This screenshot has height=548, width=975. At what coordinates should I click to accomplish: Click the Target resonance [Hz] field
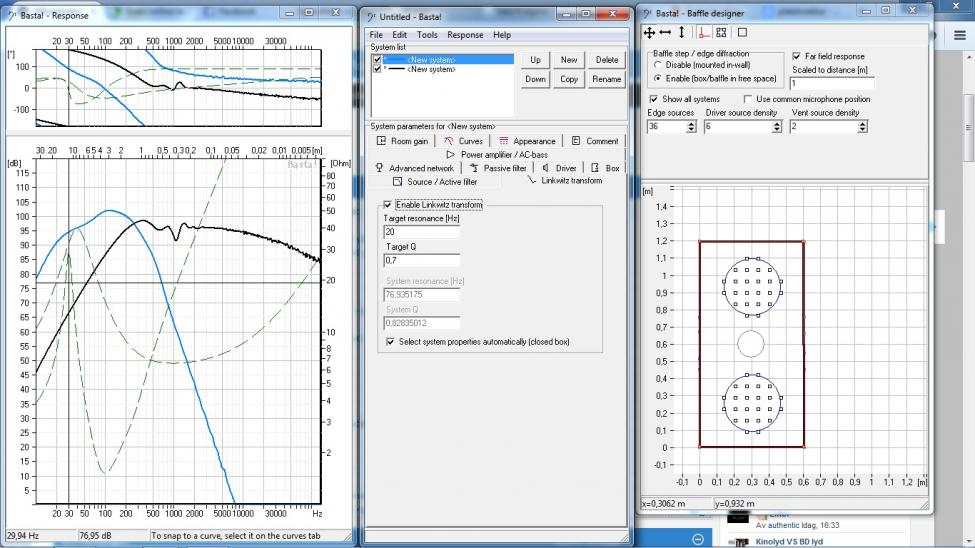pos(422,232)
